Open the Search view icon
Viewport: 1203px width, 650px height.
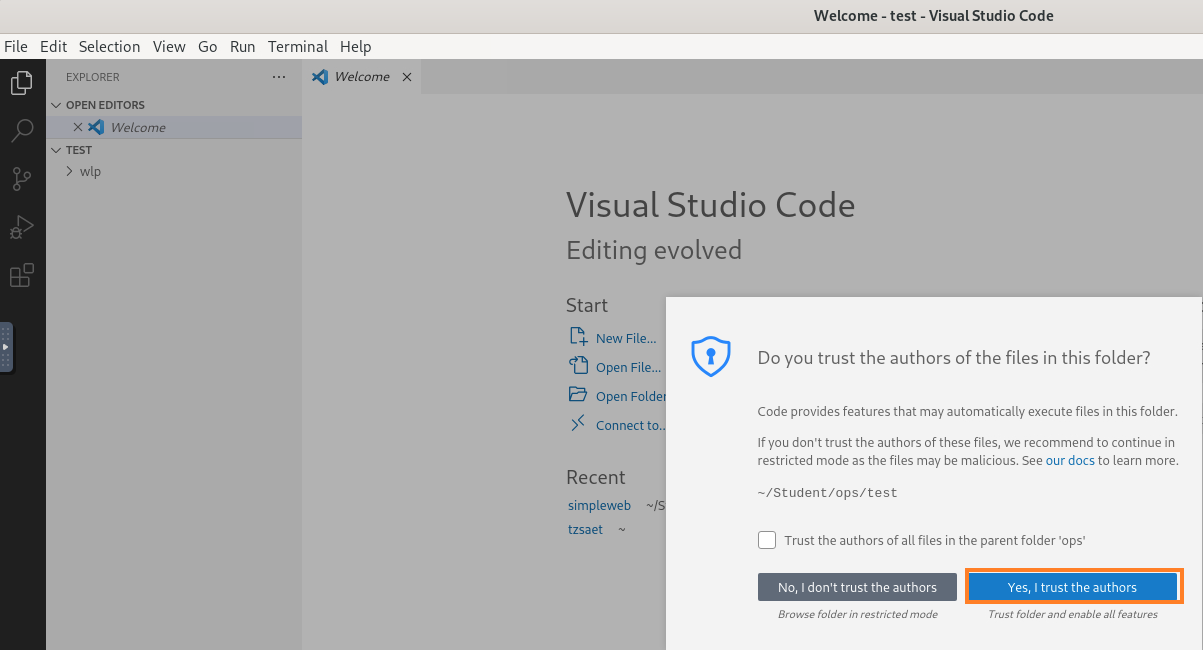tap(21, 131)
